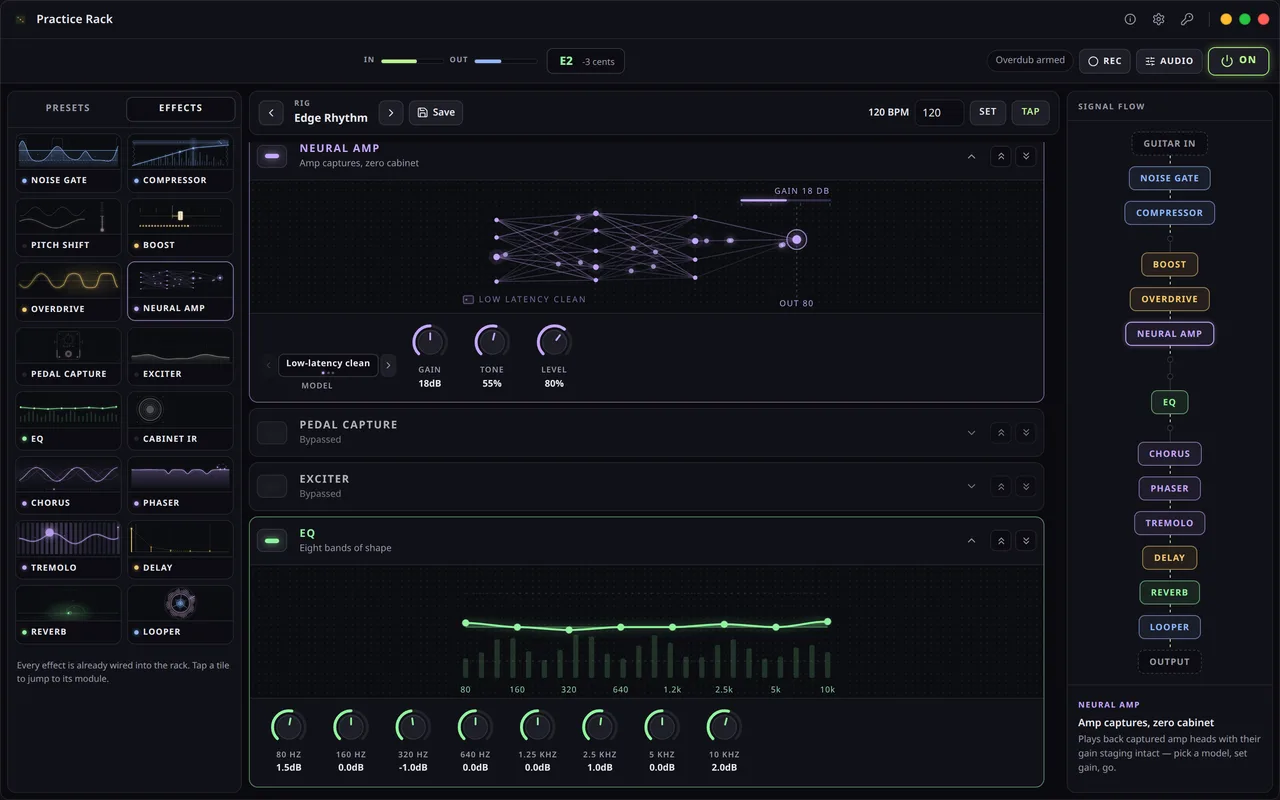Open the Low-latency clean model selector
This screenshot has height=800, width=1280.
(328, 364)
